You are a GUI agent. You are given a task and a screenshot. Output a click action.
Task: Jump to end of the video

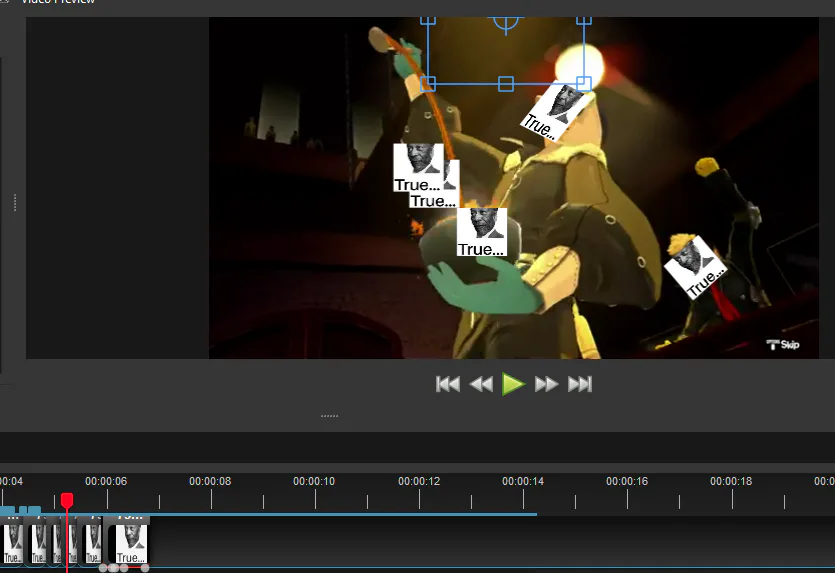coord(580,384)
